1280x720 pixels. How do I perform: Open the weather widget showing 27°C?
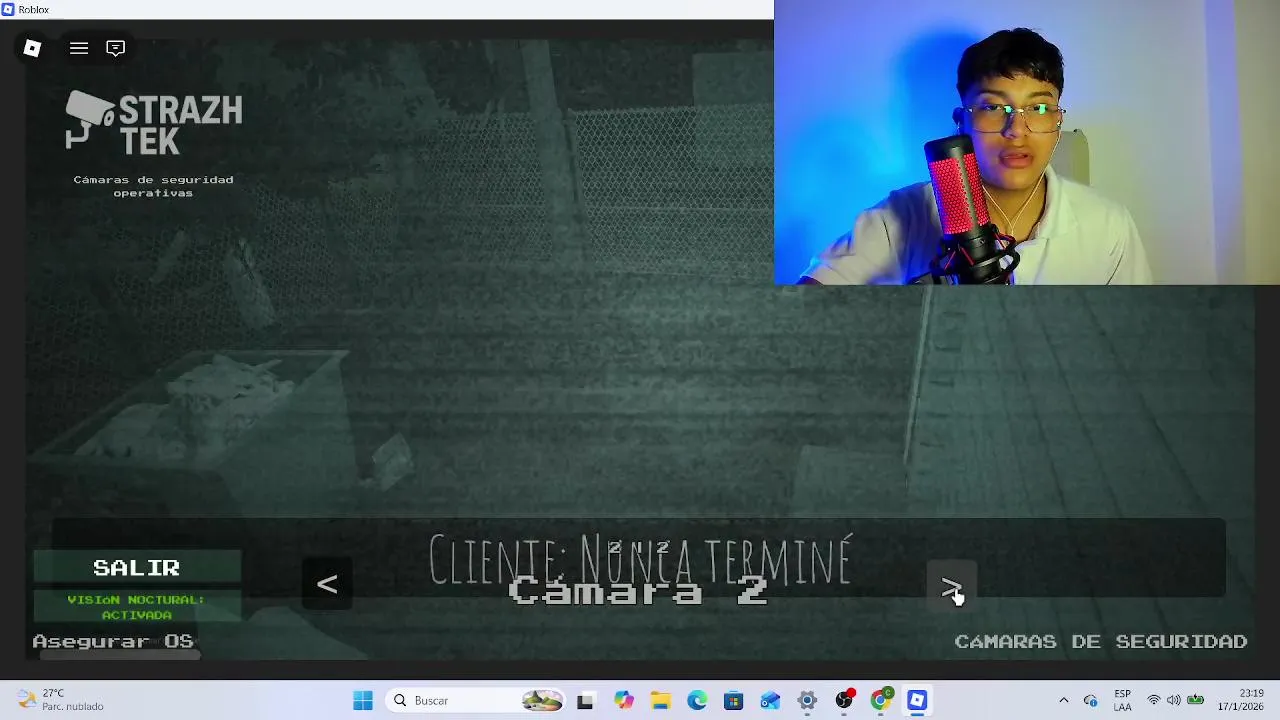[61, 700]
